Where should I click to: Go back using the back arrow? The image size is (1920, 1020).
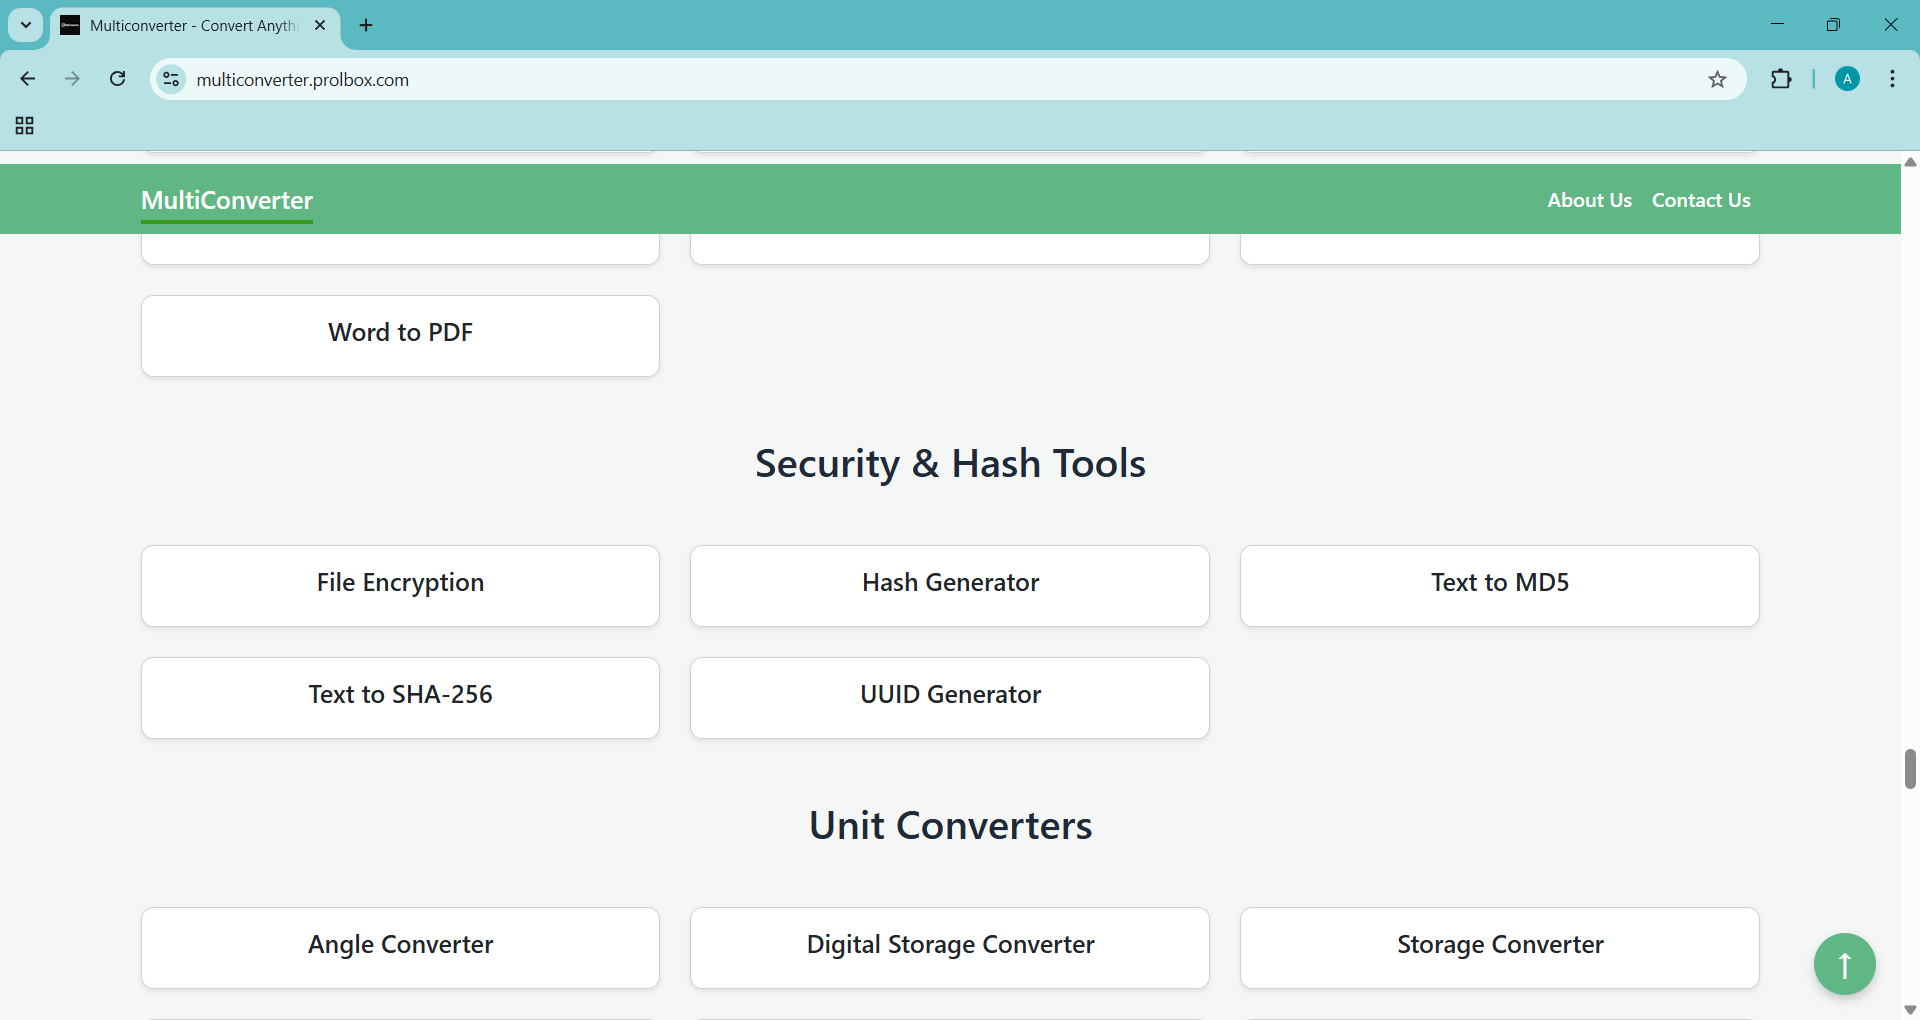click(x=28, y=79)
